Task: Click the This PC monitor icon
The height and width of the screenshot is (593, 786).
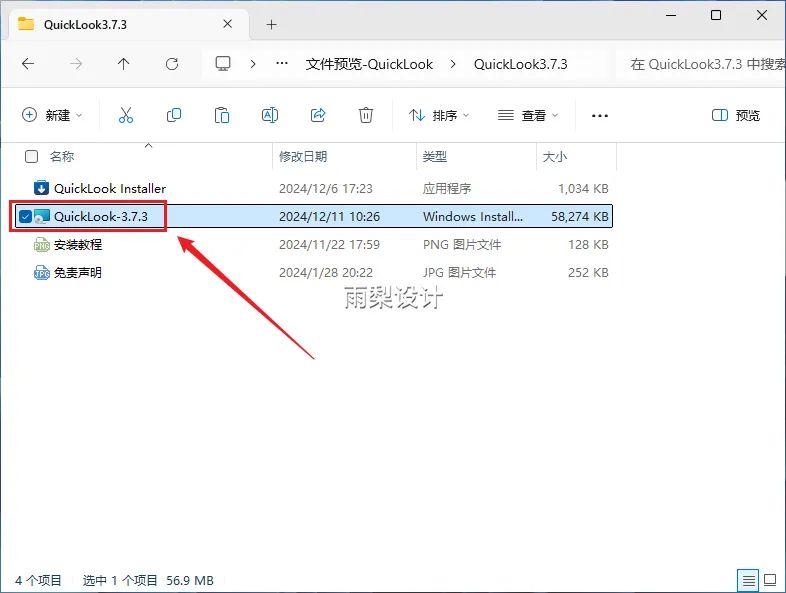Action: click(223, 64)
